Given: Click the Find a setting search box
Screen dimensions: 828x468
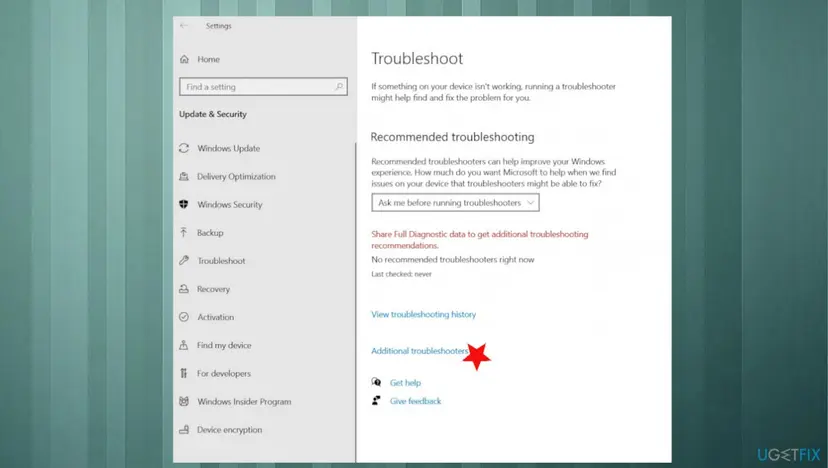Looking at the screenshot, I should [263, 87].
